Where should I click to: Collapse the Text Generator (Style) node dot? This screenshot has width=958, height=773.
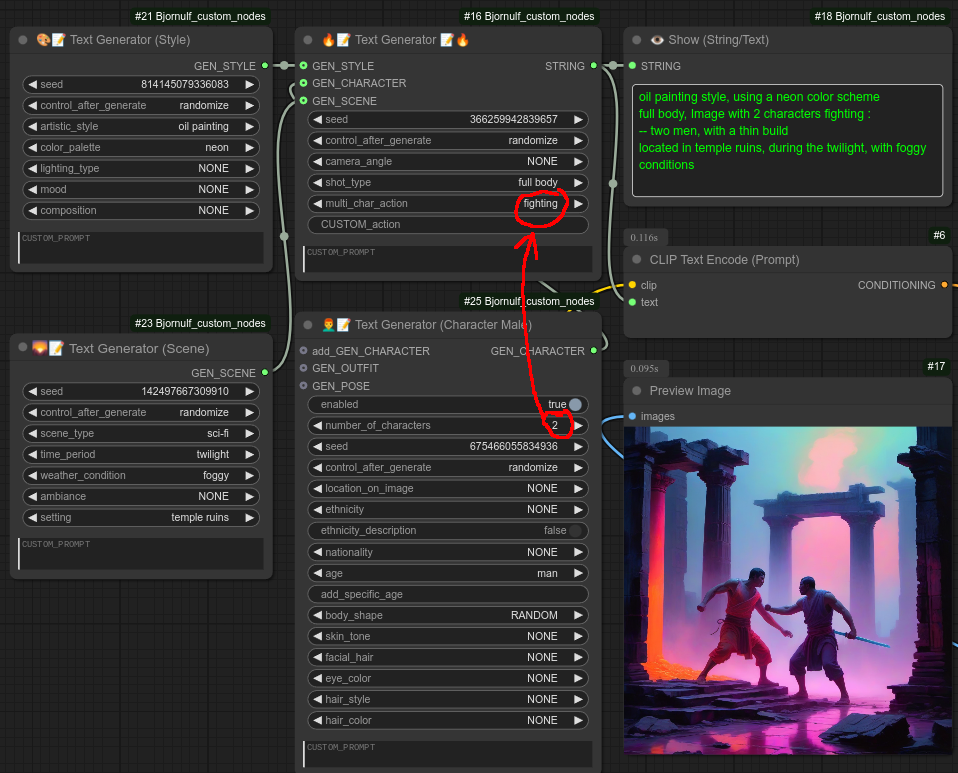click(23, 40)
